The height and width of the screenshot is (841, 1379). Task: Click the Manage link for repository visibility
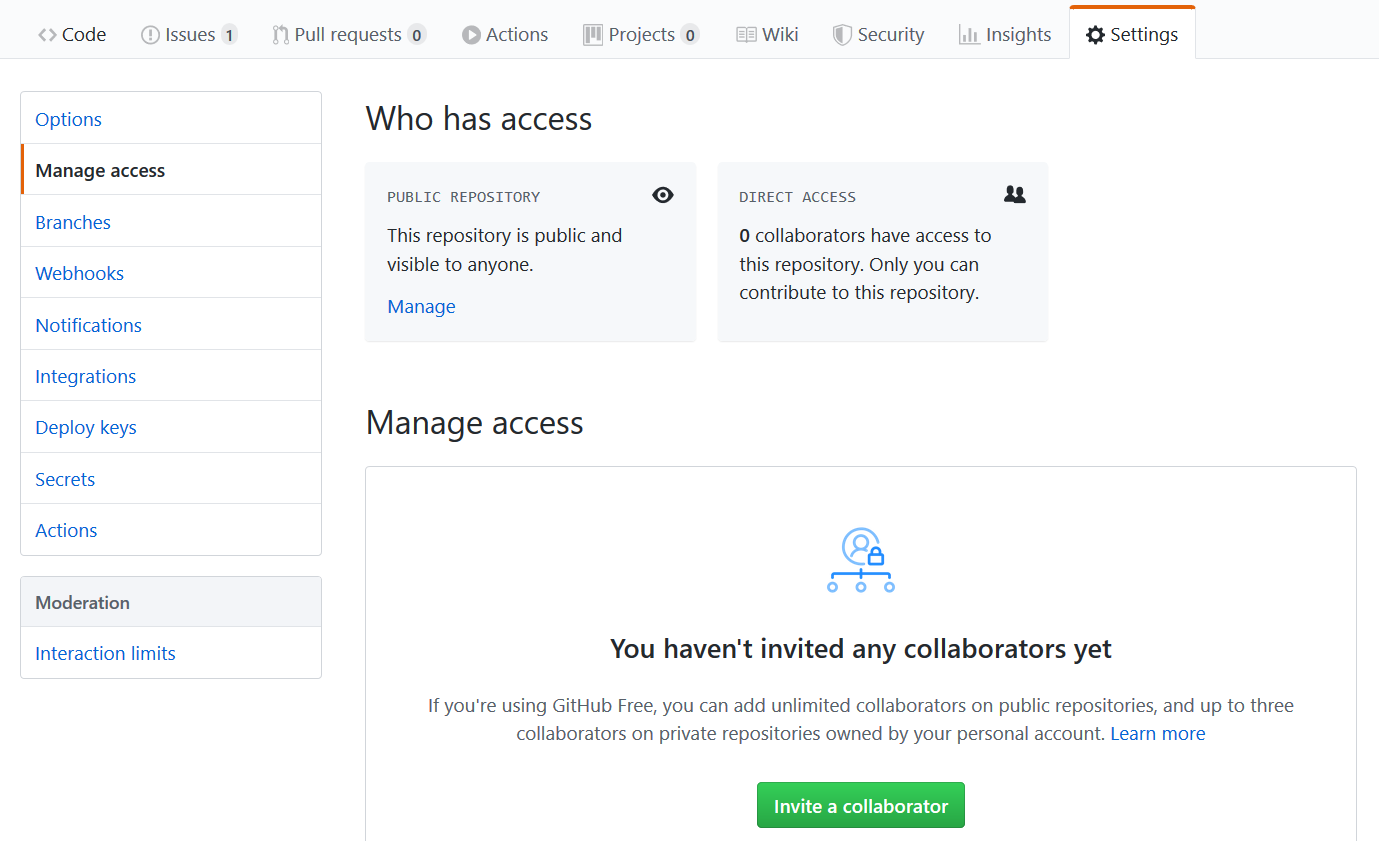click(421, 306)
